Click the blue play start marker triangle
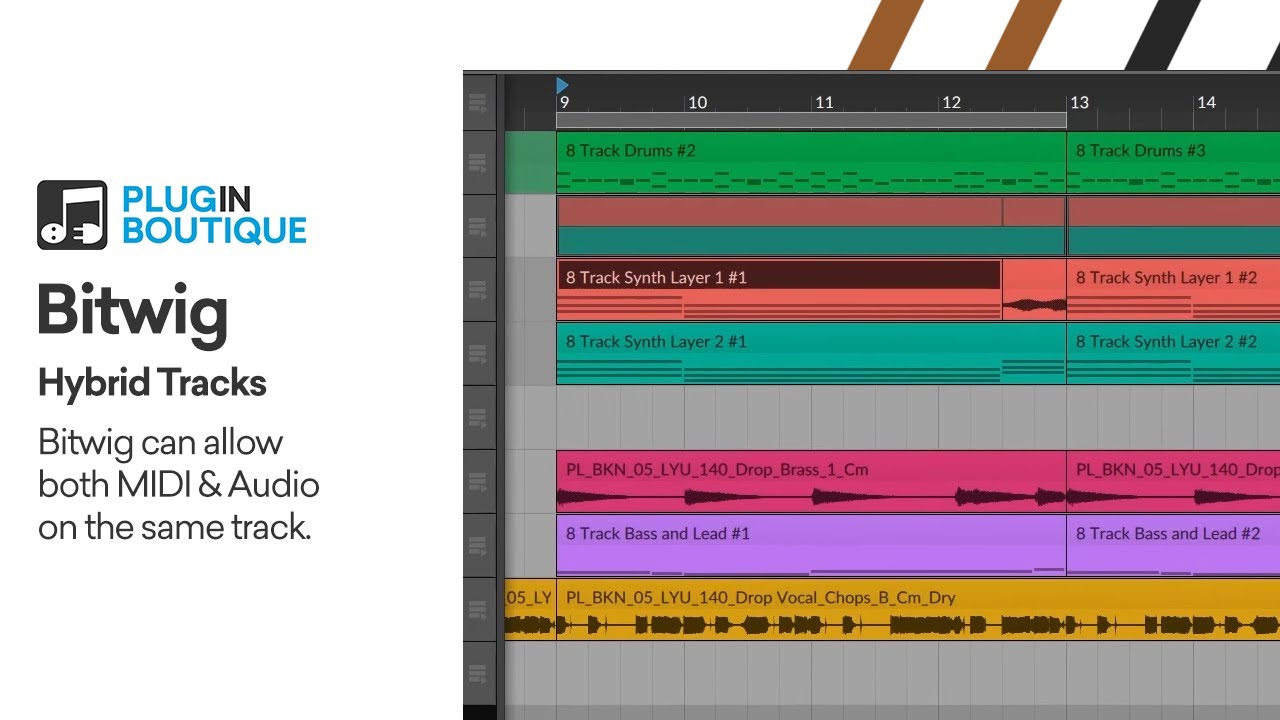Screen dimensions: 1280x720 tap(562, 86)
